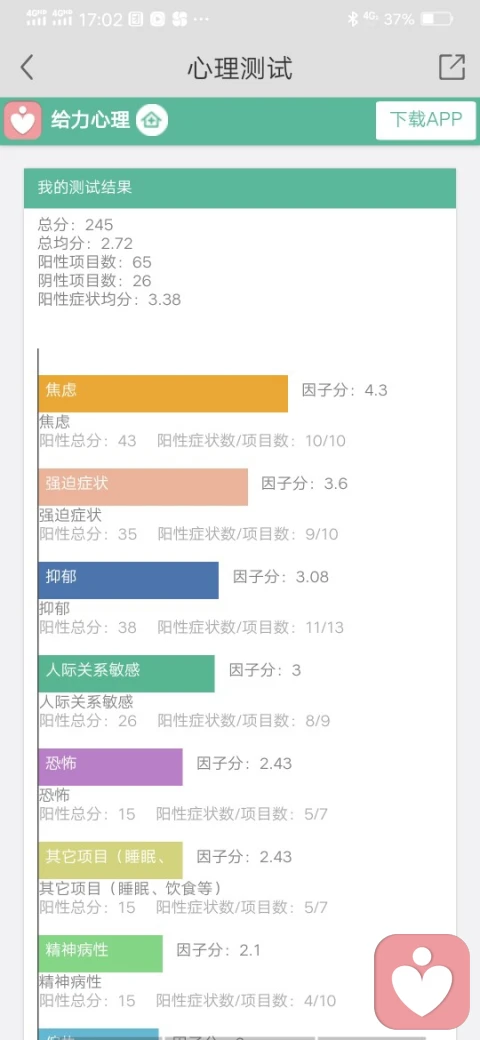Open the share icon at top right
The width and height of the screenshot is (480, 1040).
[452, 67]
